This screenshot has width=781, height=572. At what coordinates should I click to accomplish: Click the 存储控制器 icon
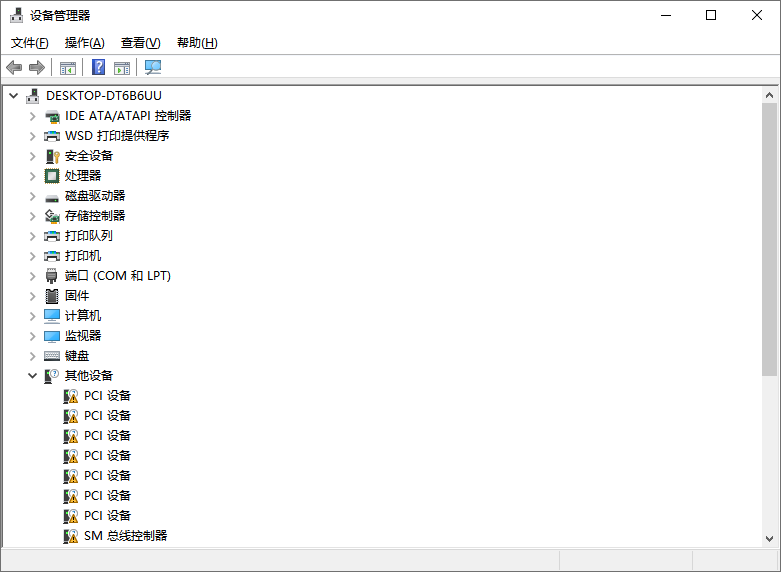pos(52,216)
